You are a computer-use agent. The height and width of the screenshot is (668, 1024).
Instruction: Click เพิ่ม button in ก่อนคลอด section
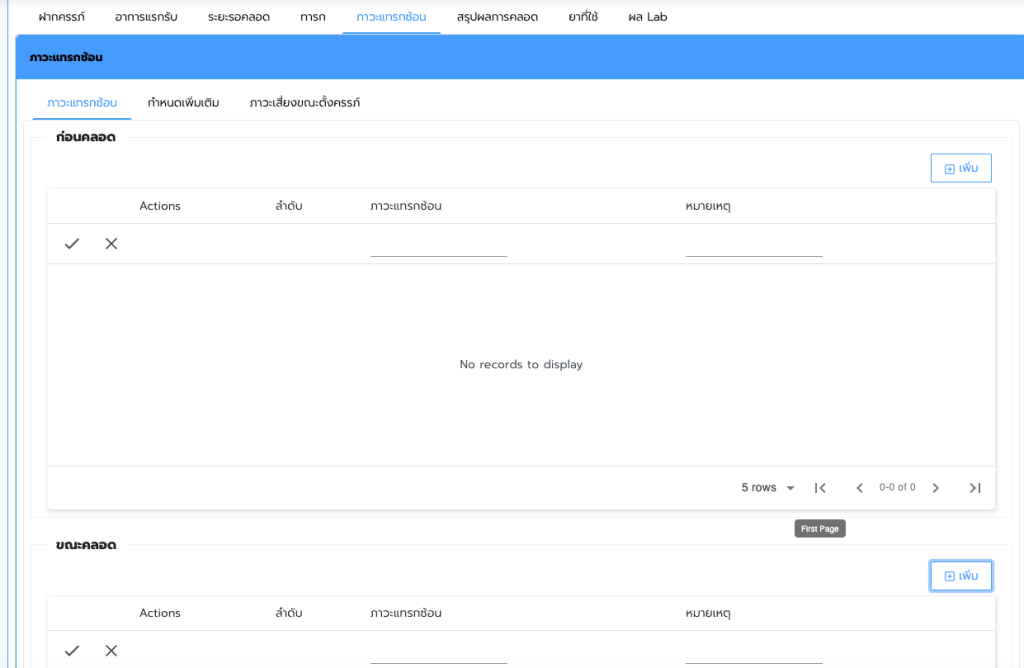[x=960, y=168]
